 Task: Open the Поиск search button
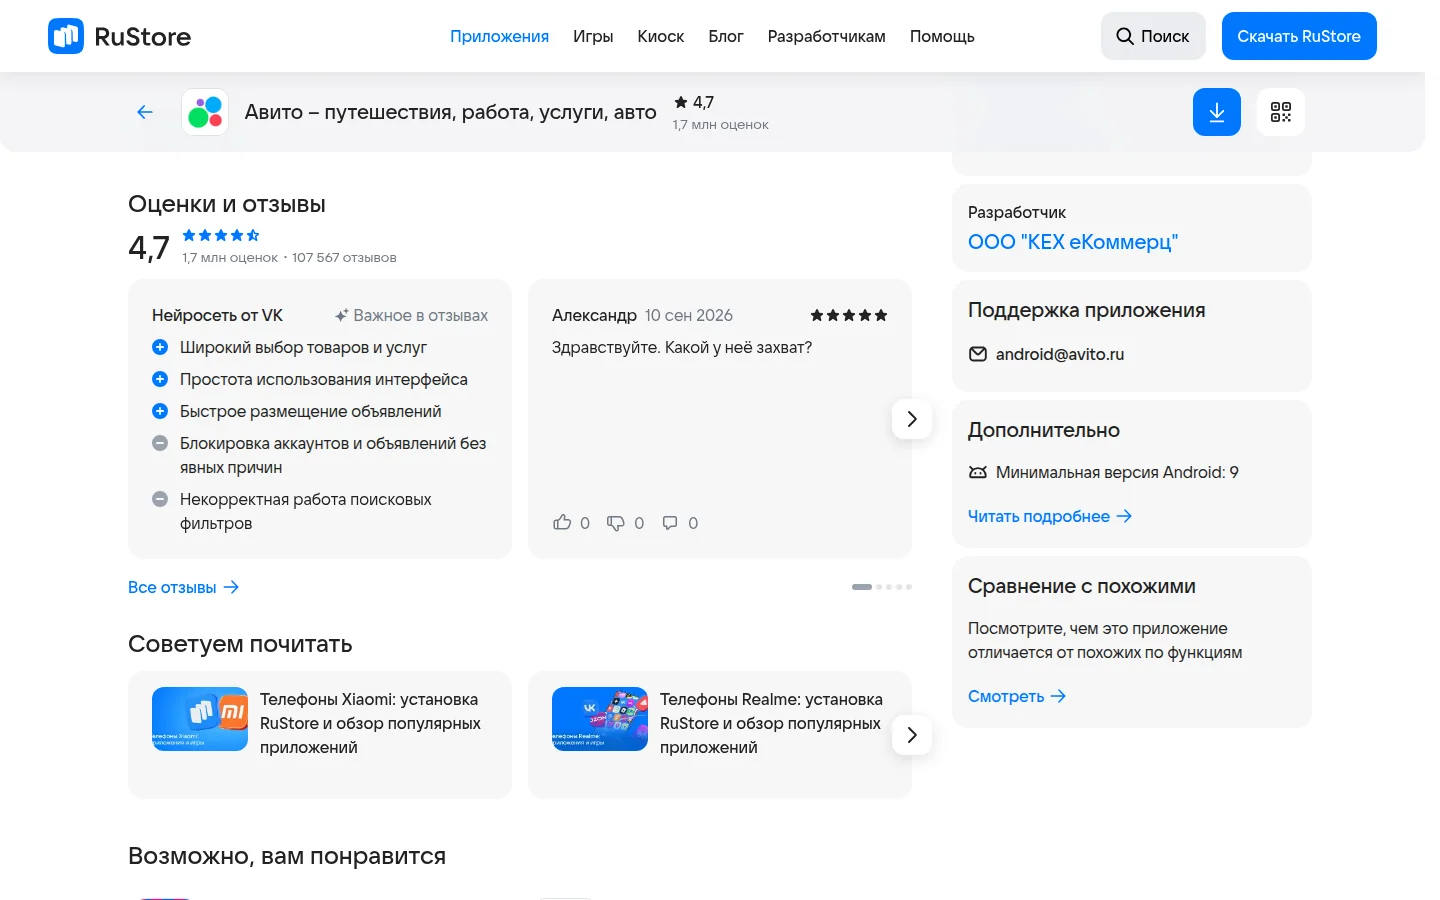coord(1153,36)
